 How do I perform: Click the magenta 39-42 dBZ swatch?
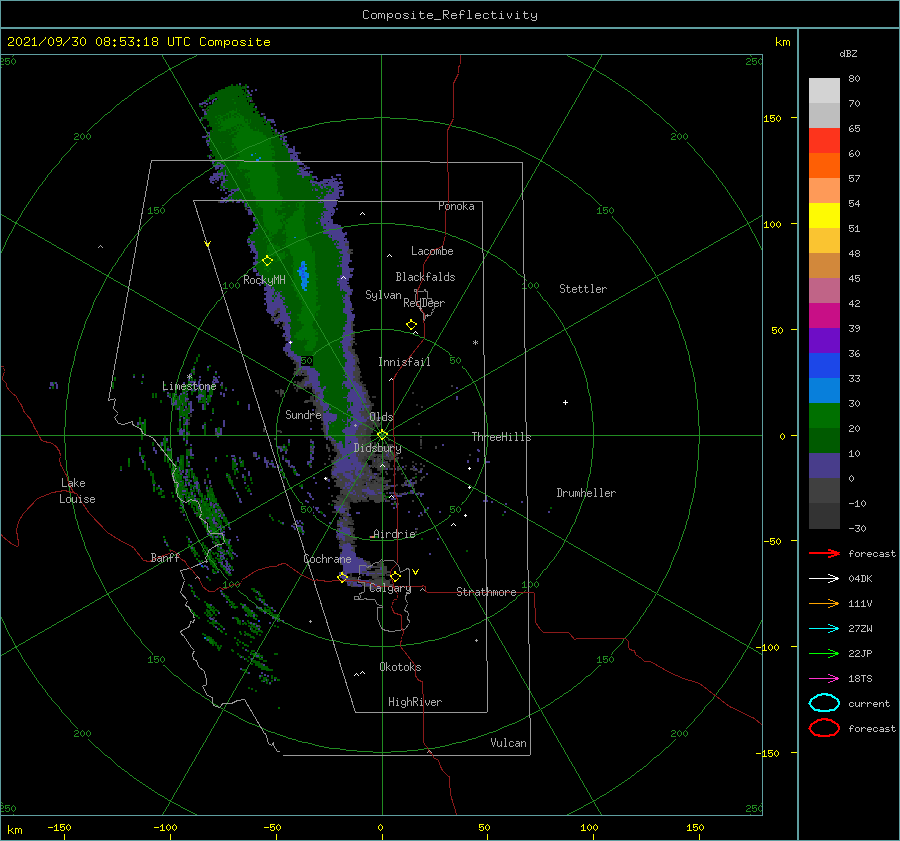tap(824, 316)
